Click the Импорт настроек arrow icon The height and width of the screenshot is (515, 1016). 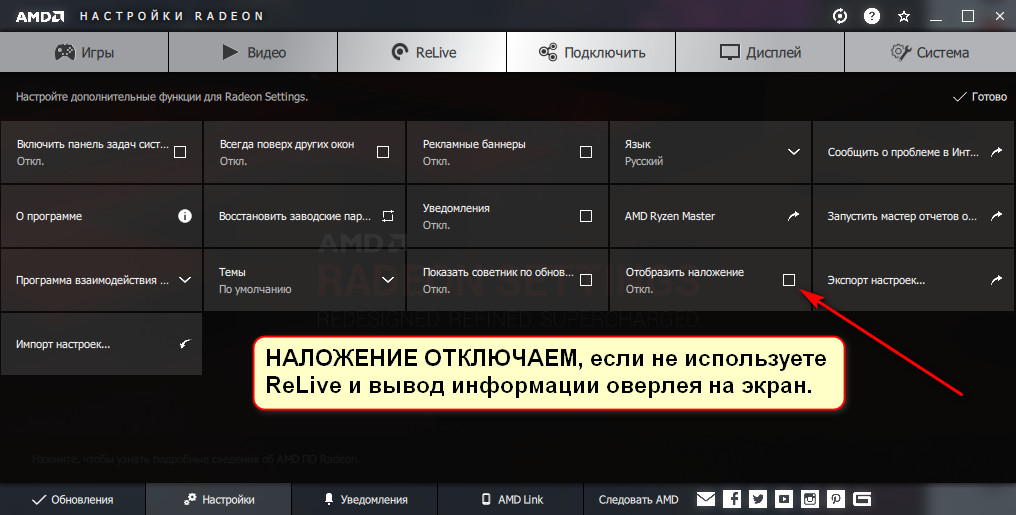(185, 344)
